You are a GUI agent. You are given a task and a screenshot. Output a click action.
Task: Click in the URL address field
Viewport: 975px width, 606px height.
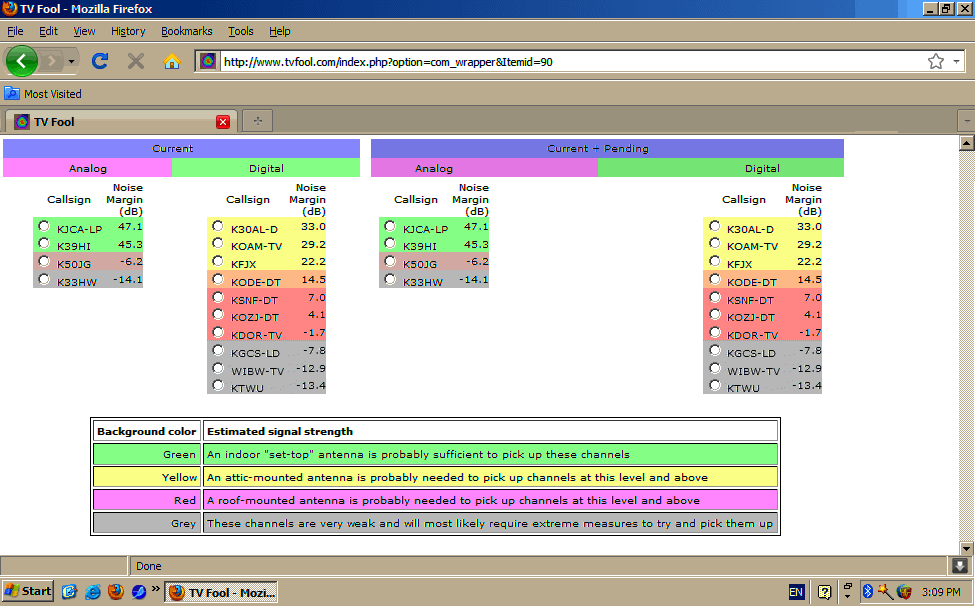point(560,61)
